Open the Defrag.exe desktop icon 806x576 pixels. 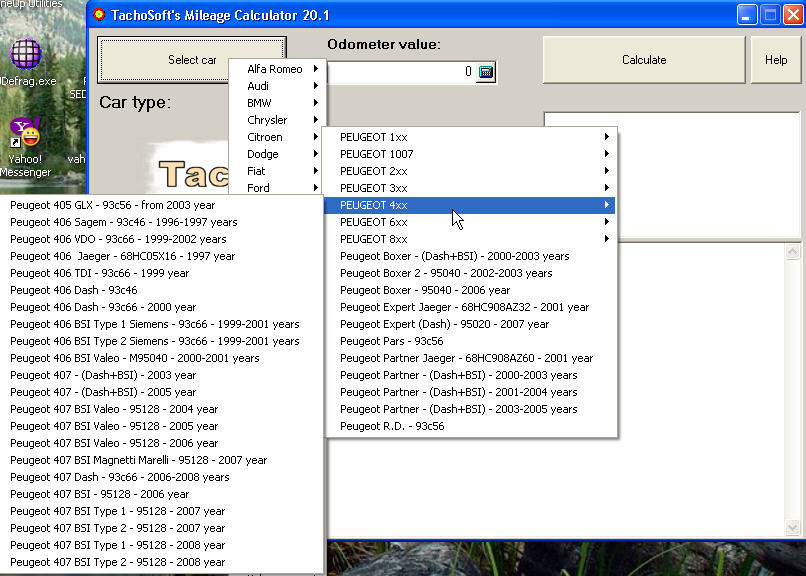27,63
